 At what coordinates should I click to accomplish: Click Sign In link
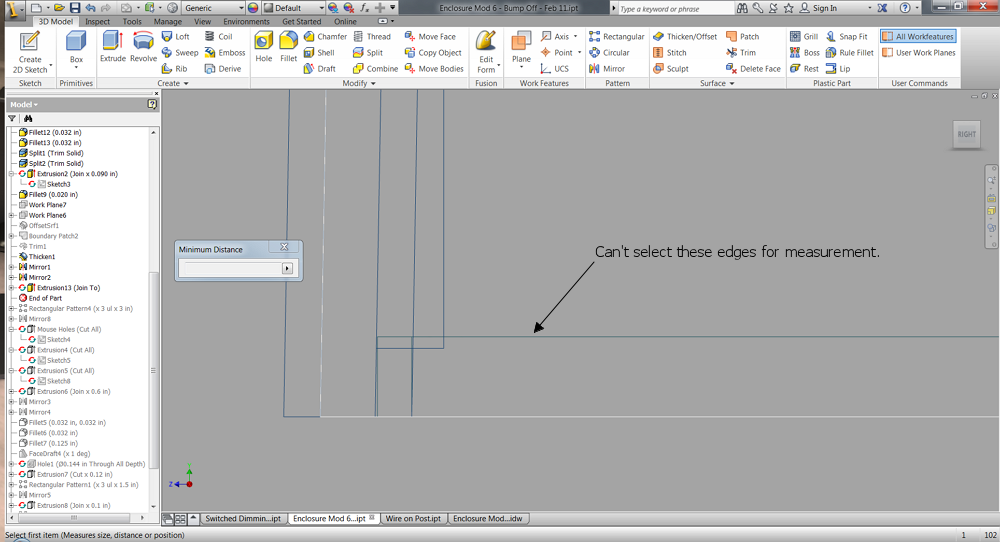[x=824, y=8]
